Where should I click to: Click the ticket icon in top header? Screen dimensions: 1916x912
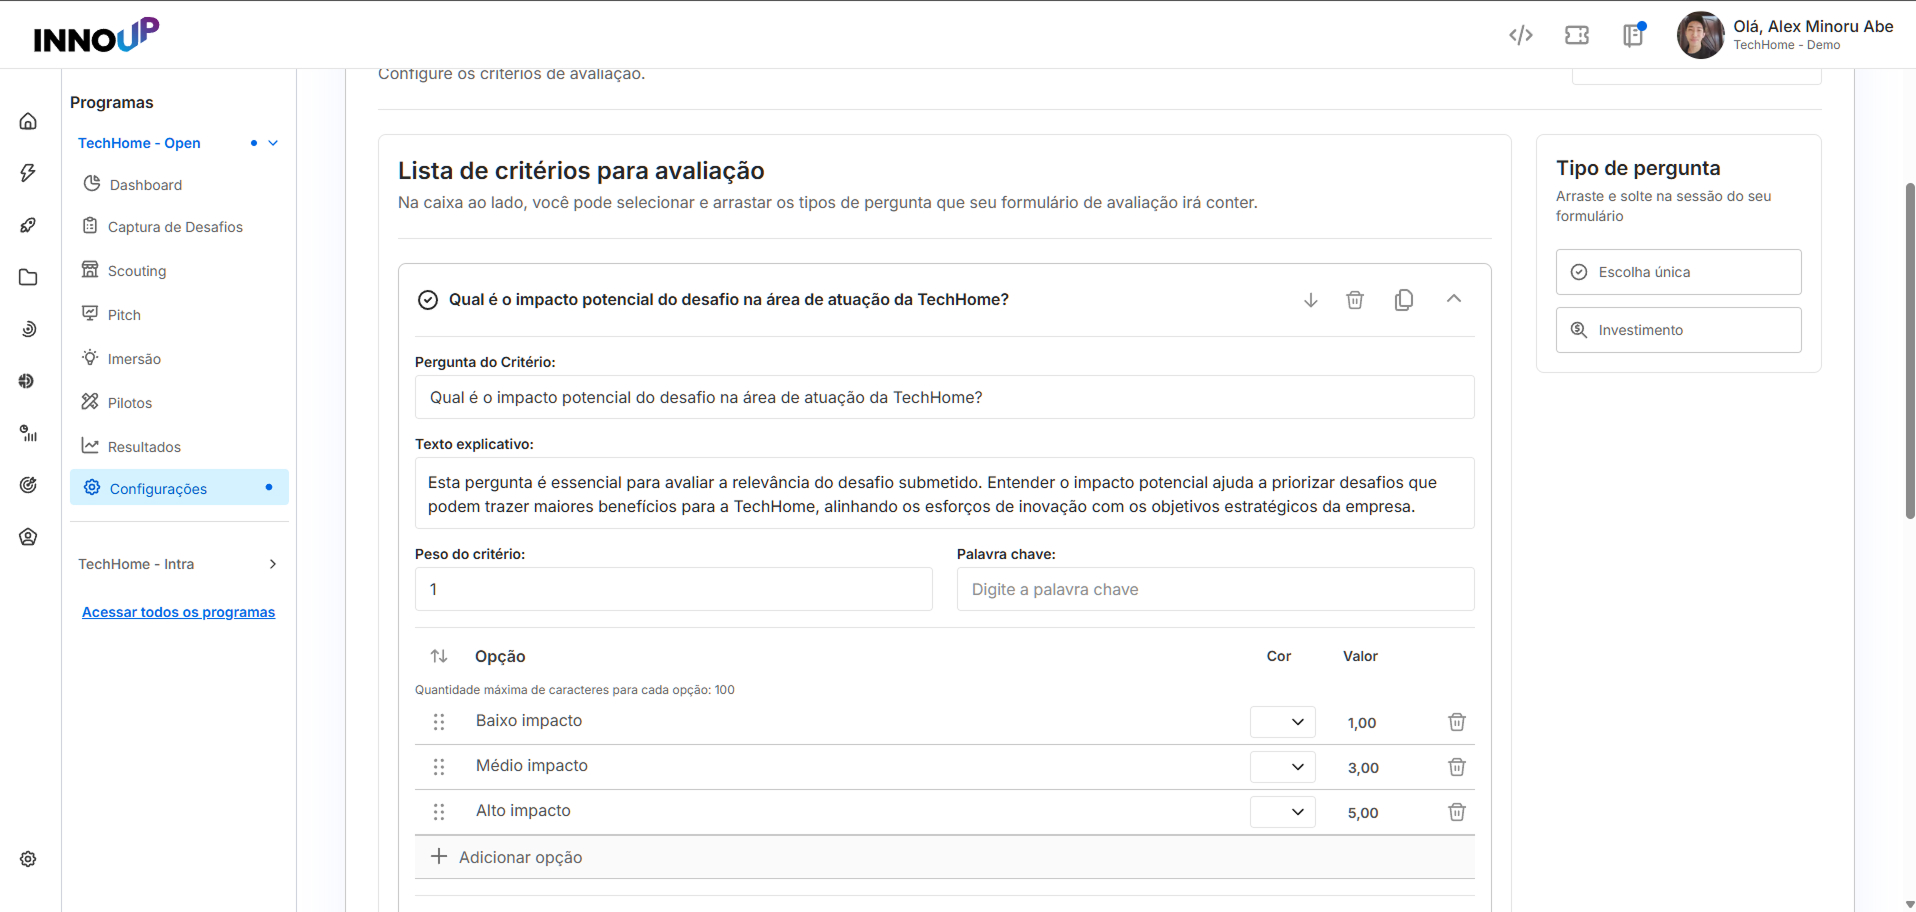(1577, 36)
